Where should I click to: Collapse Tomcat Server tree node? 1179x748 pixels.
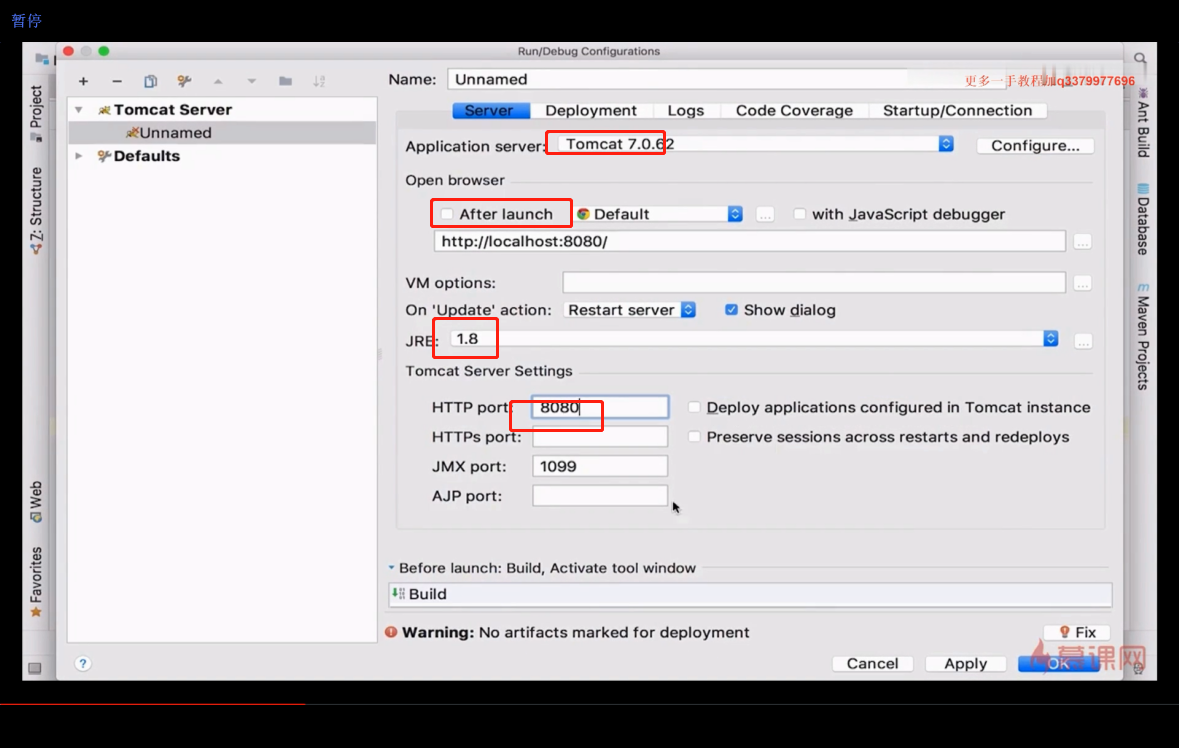79,110
